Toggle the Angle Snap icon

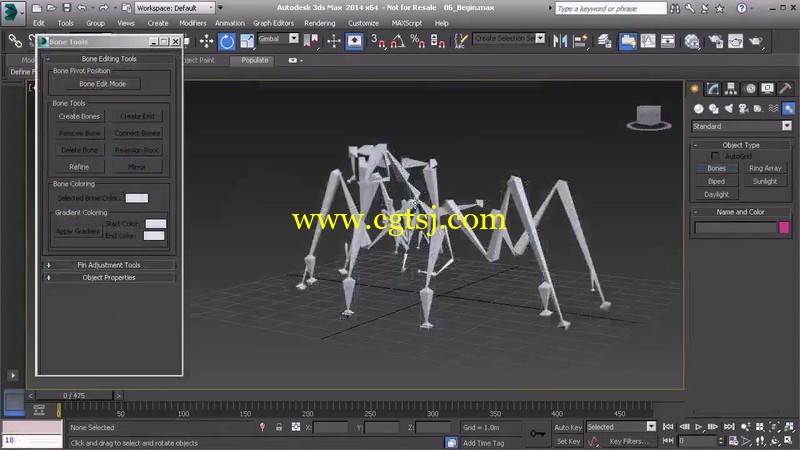[x=398, y=41]
